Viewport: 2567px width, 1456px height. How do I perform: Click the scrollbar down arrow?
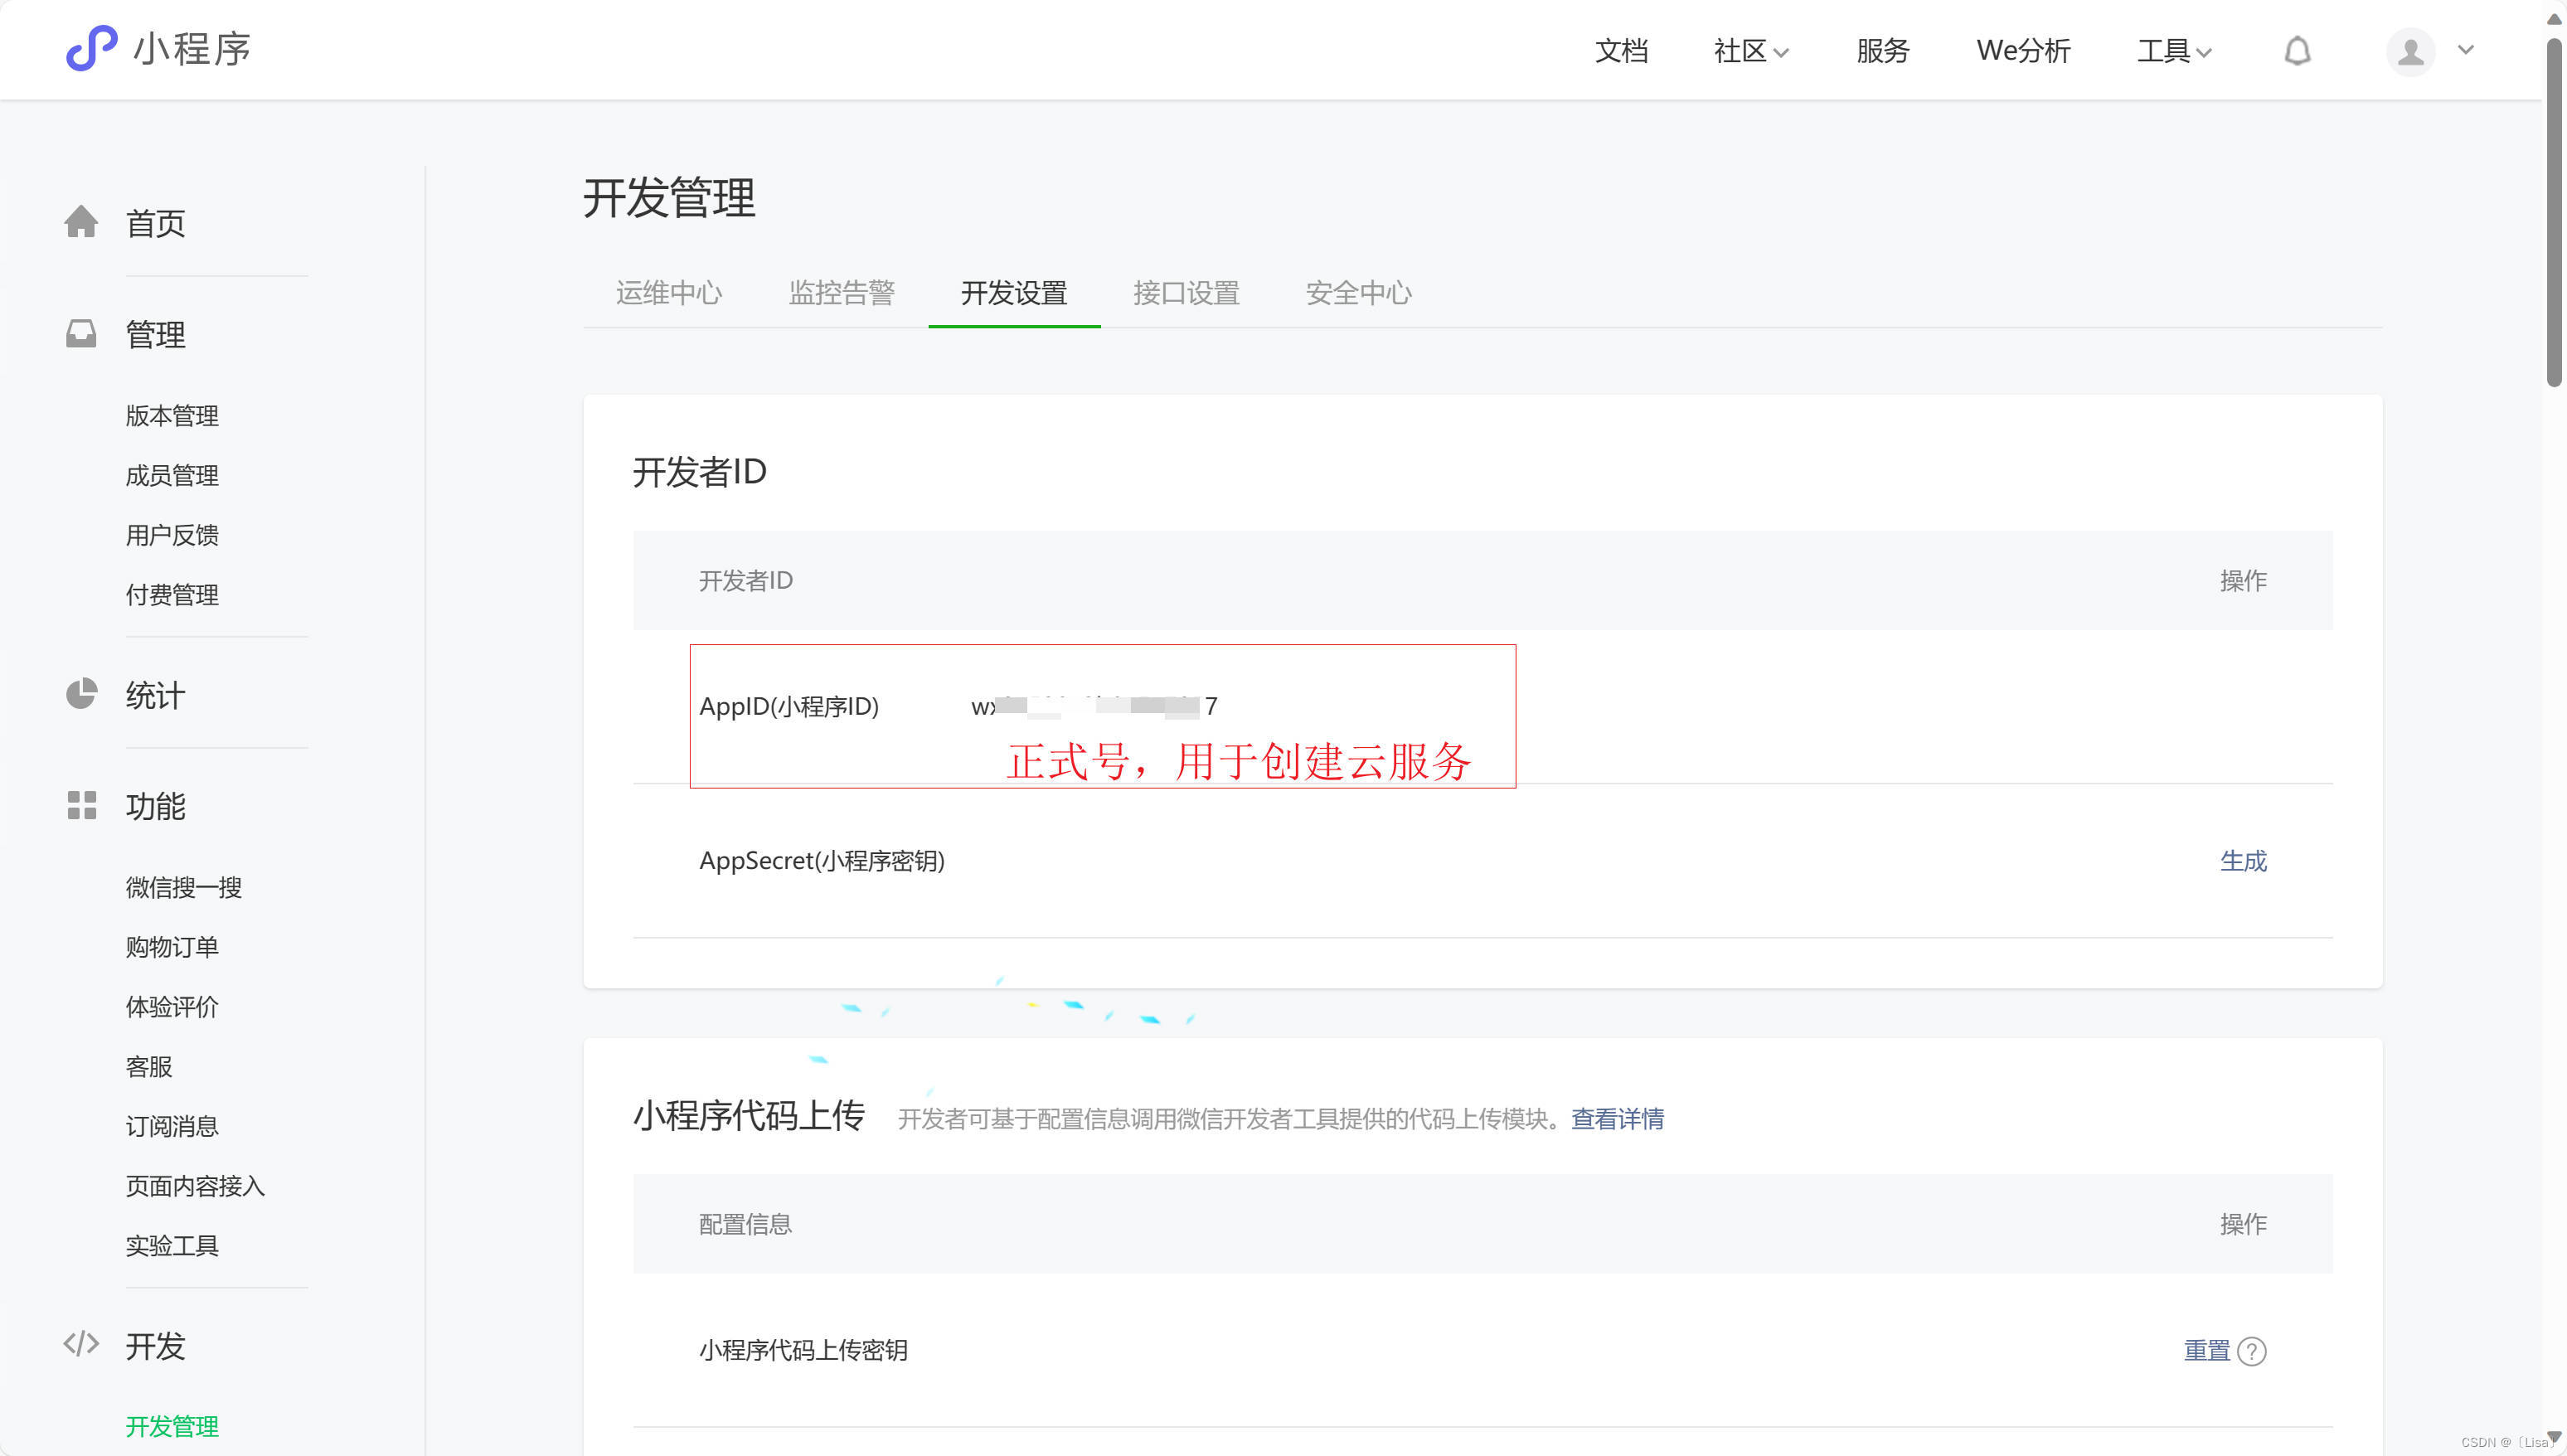(x=2554, y=1438)
